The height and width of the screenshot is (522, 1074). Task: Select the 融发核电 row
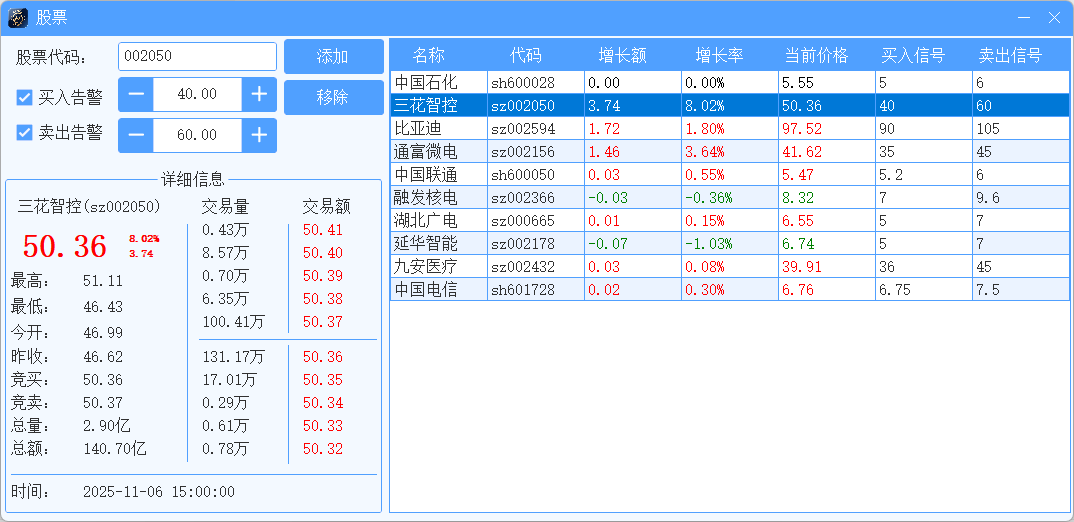click(x=730, y=197)
